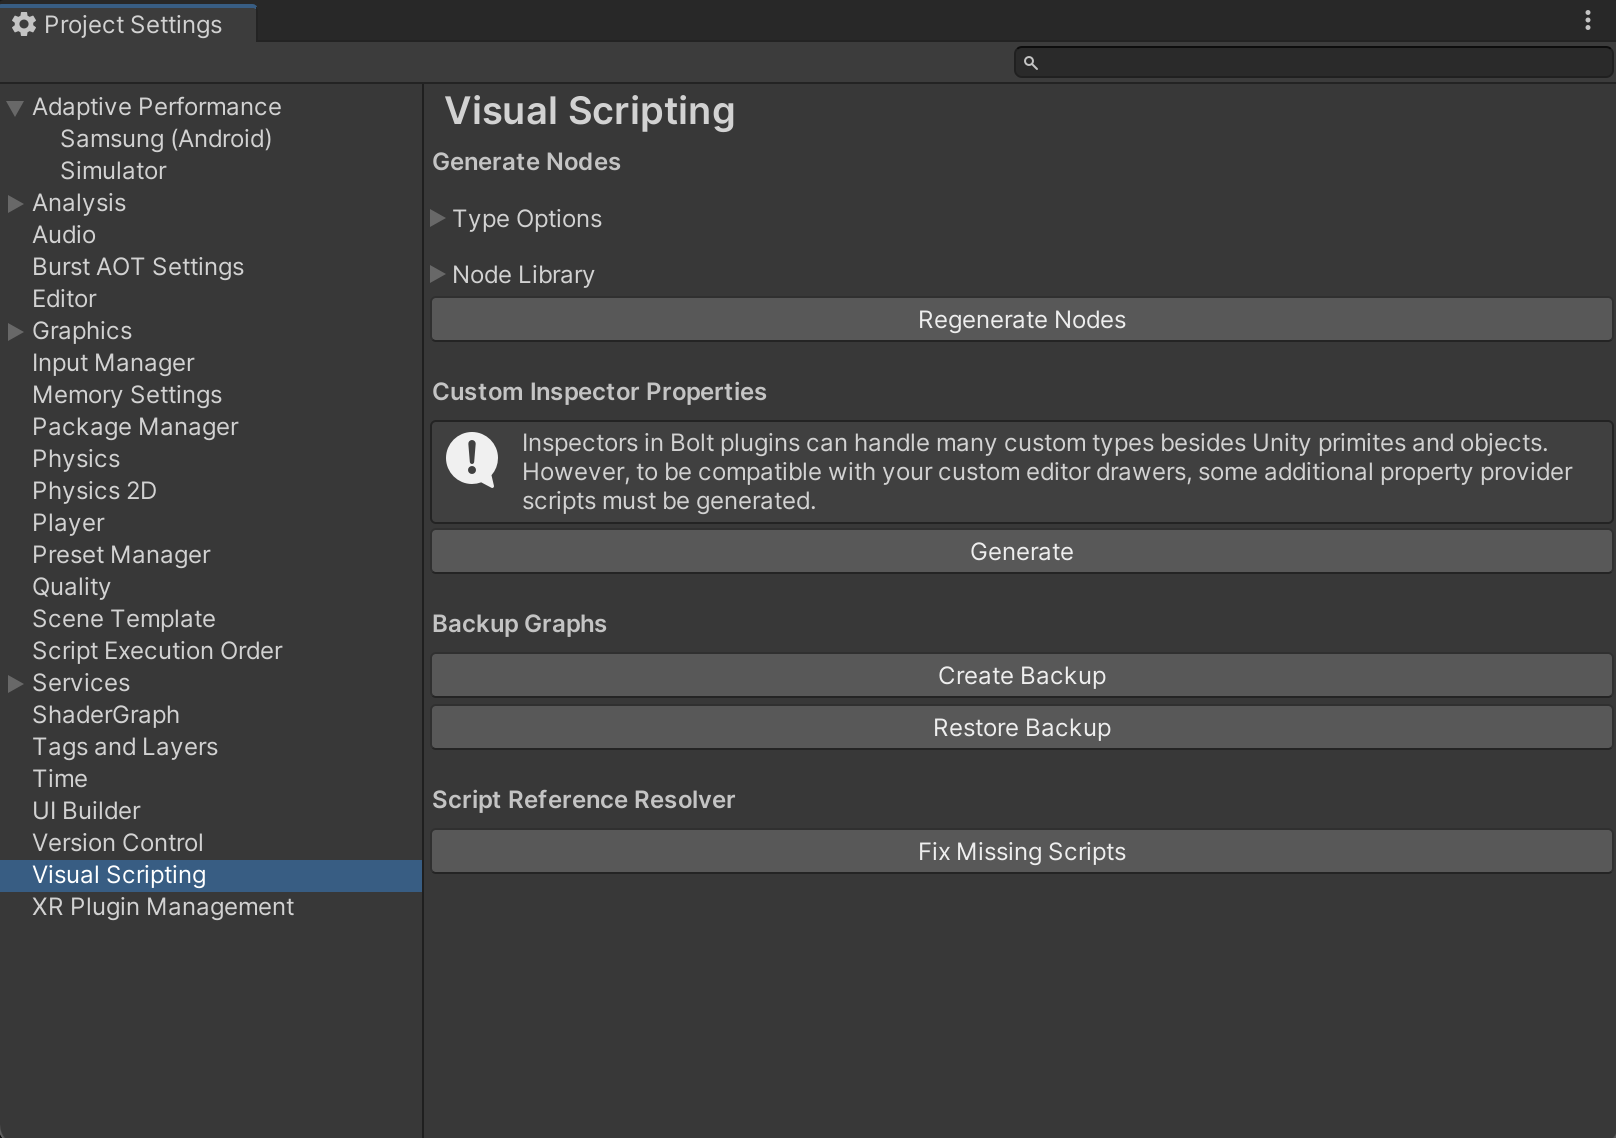Viewport: 1616px width, 1138px height.
Task: Open the three-dot menu in top-right corner
Action: 1587,20
